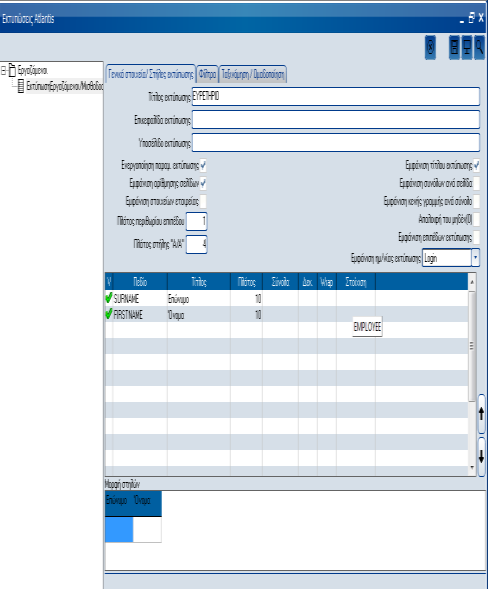The width and height of the screenshot is (488, 589).
Task: Enable Εμφάνιση συνόλων ανά σελίδα checkbox
Action: tap(476, 183)
